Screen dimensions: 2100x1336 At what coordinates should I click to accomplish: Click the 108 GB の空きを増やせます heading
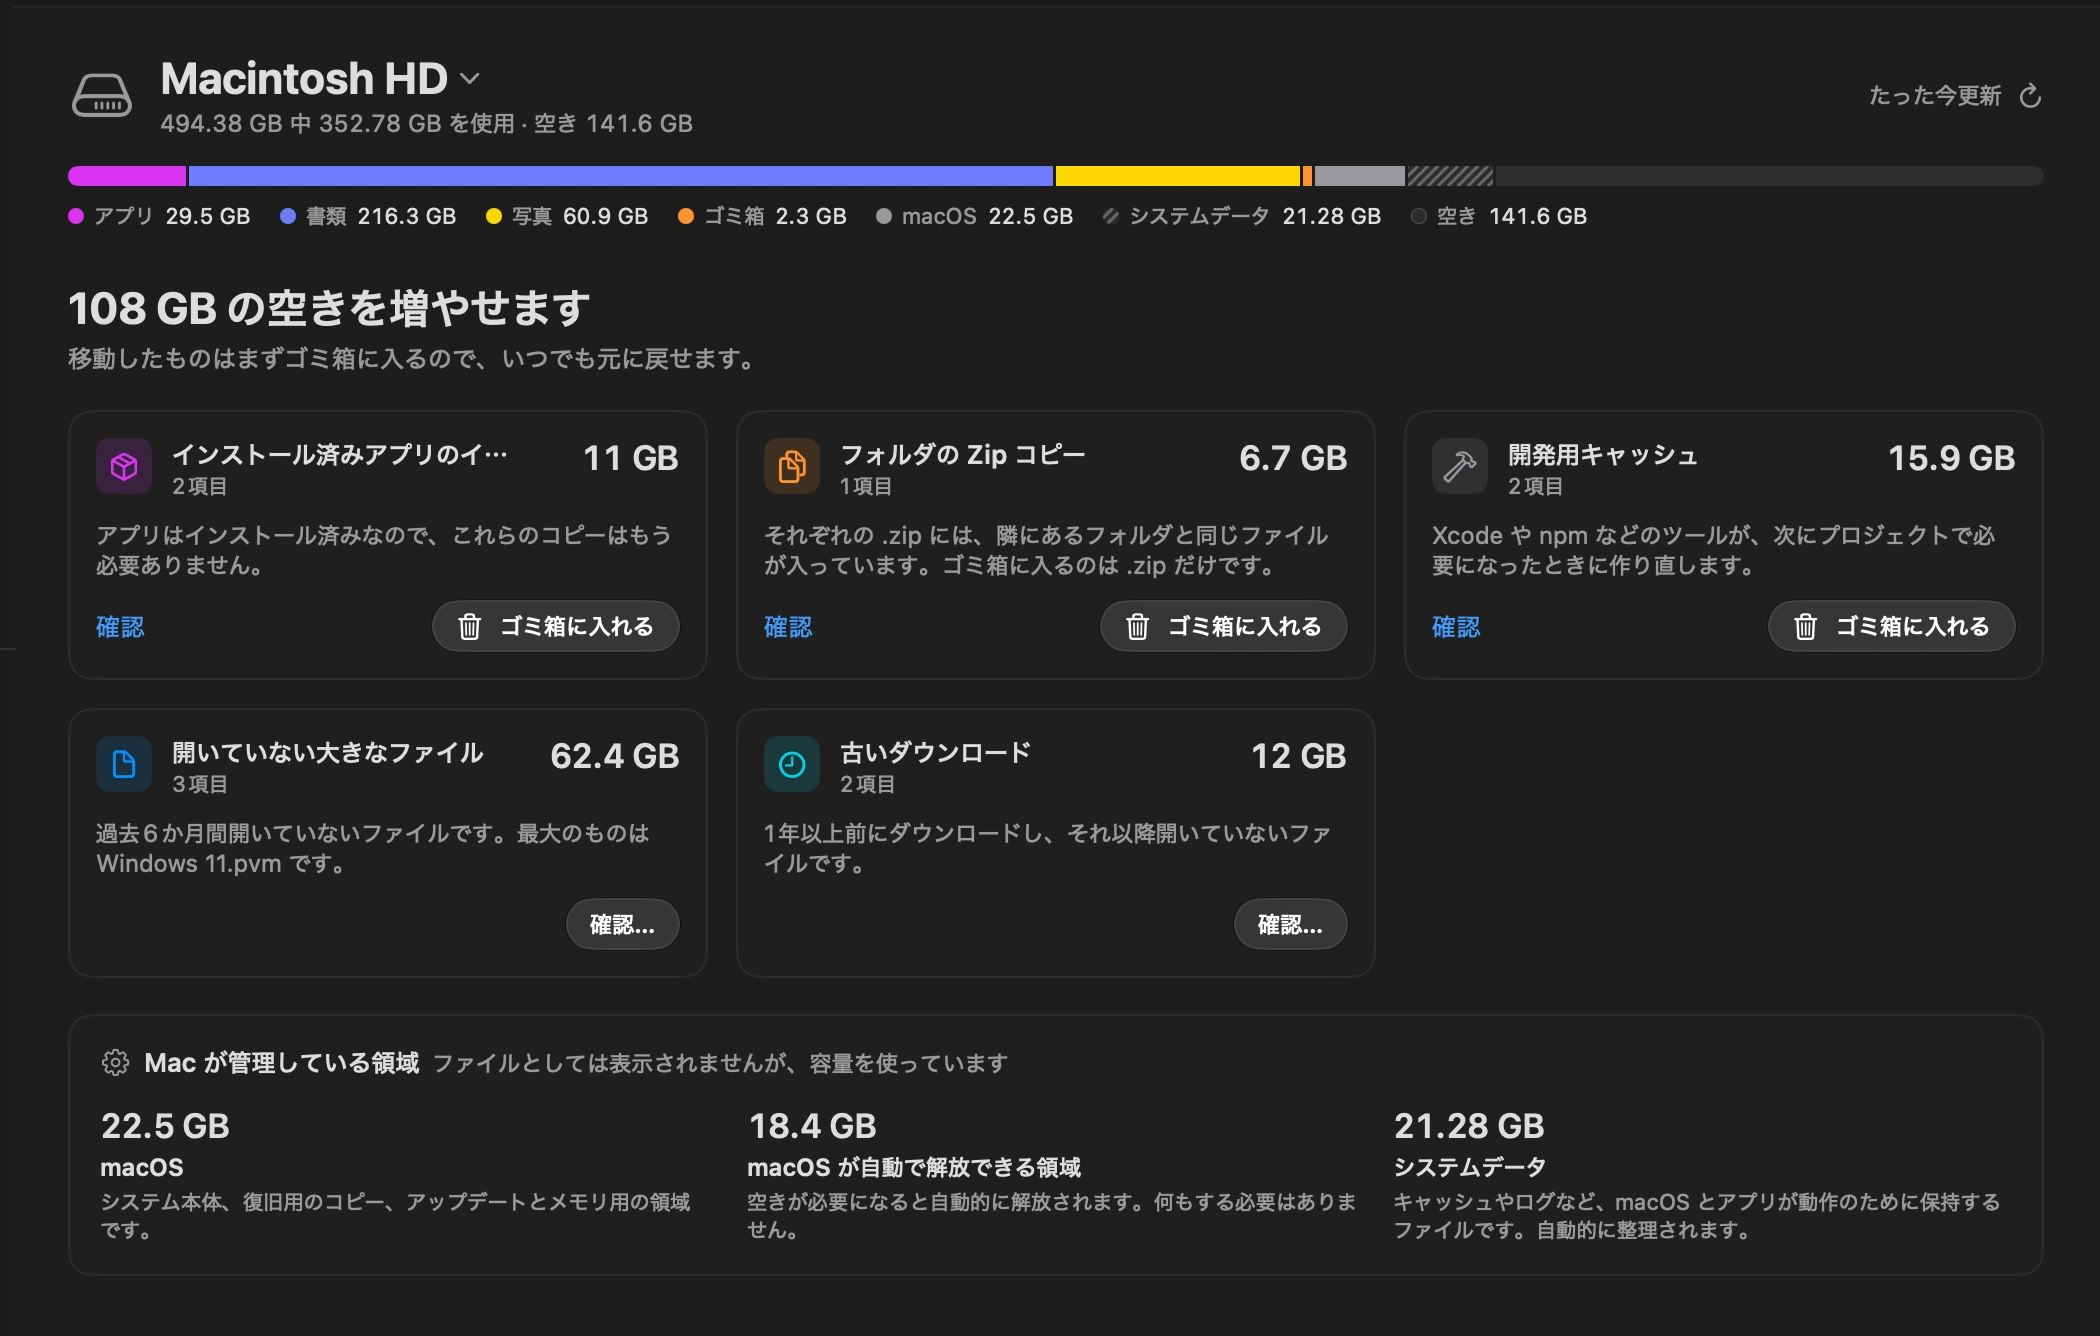tap(329, 308)
